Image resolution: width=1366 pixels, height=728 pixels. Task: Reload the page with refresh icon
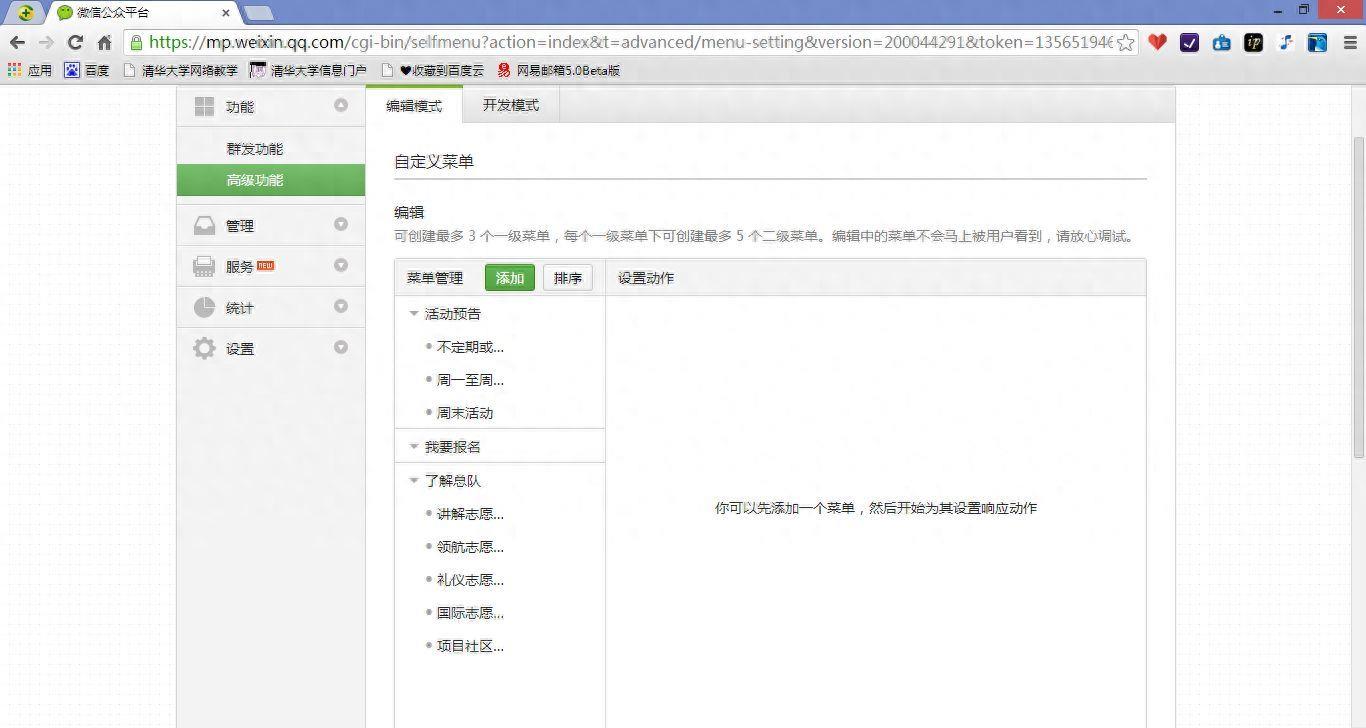click(75, 42)
